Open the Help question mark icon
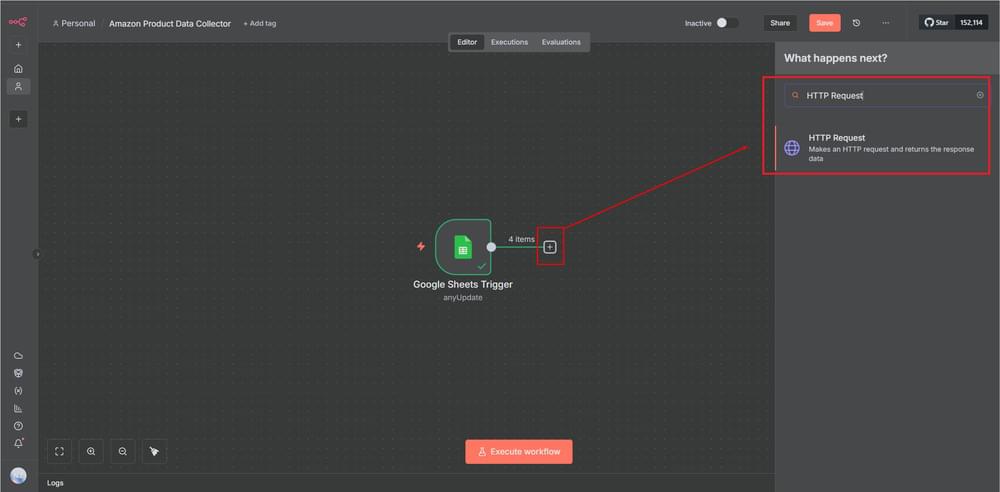The width and height of the screenshot is (1000, 492). [18, 425]
